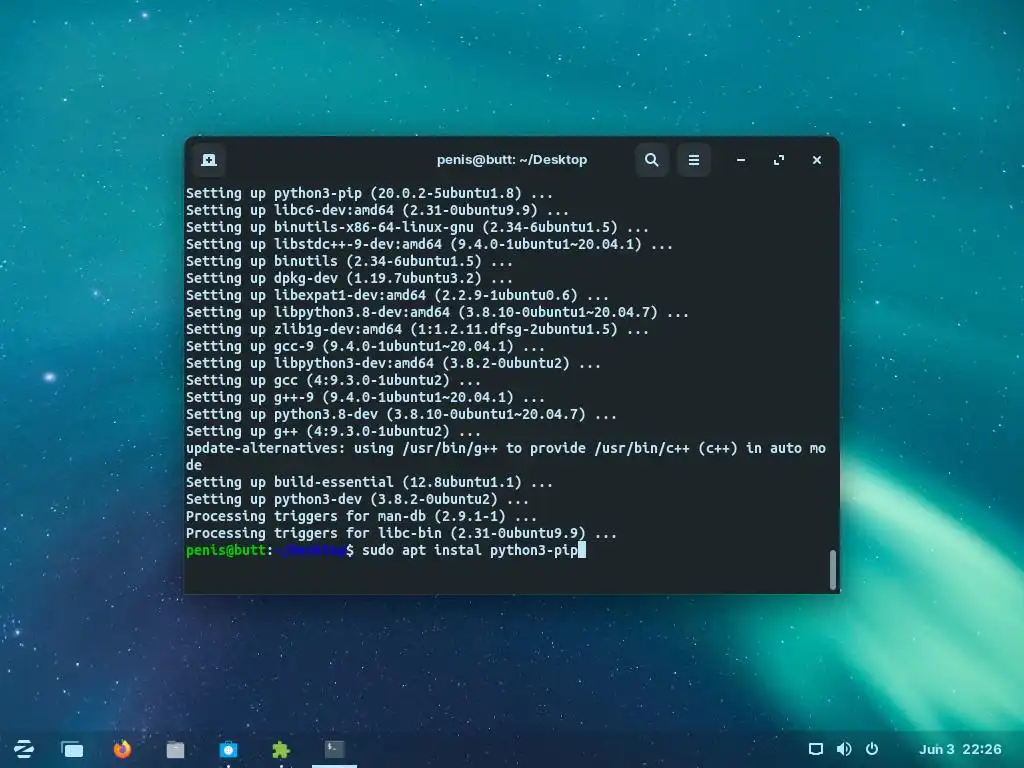The width and height of the screenshot is (1024, 768).
Task: Click line 'Setting up libexpat1-dev:amd64'
Action: [397, 295]
